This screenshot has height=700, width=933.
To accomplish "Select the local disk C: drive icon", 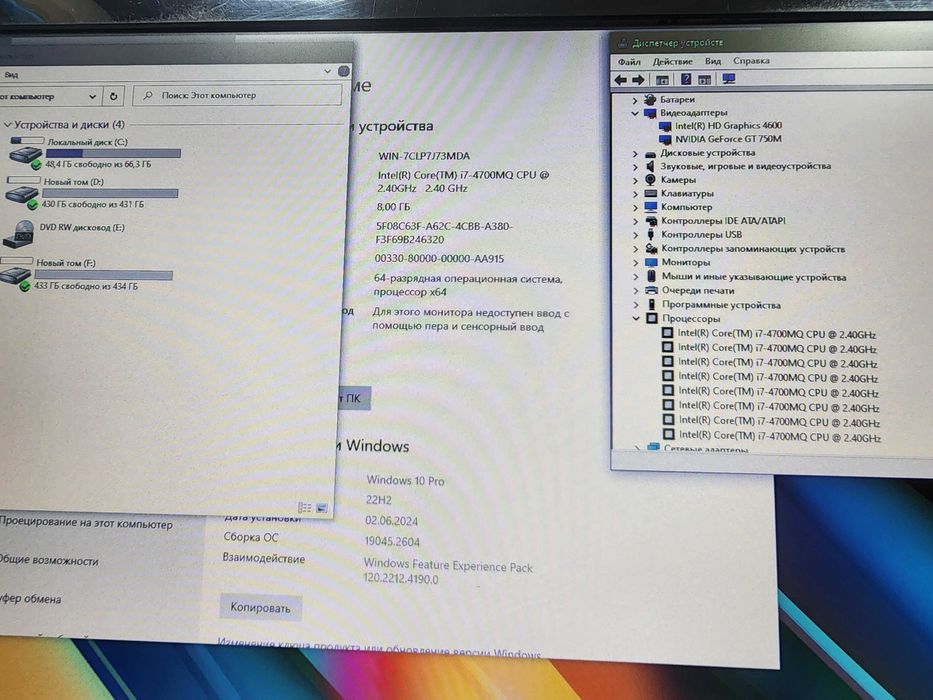I will (26, 155).
